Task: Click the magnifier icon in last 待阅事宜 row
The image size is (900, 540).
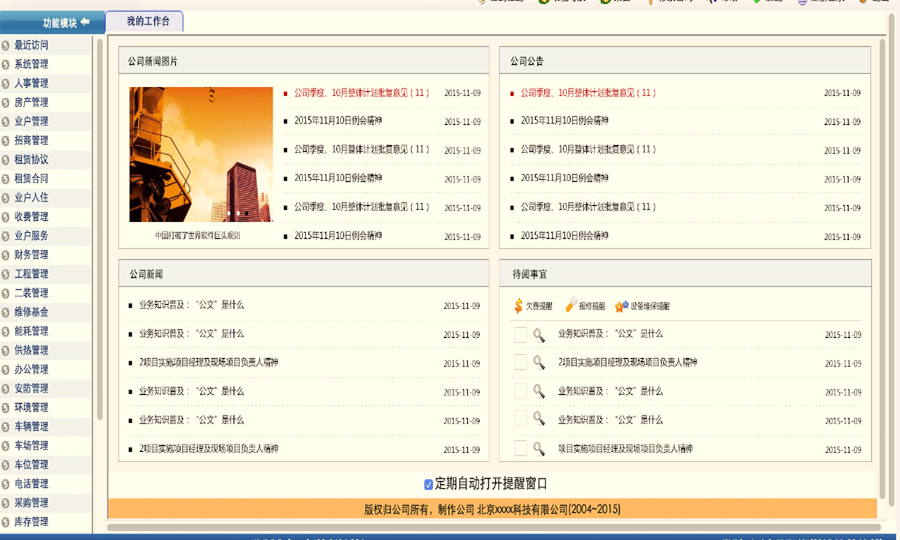Action: click(538, 449)
